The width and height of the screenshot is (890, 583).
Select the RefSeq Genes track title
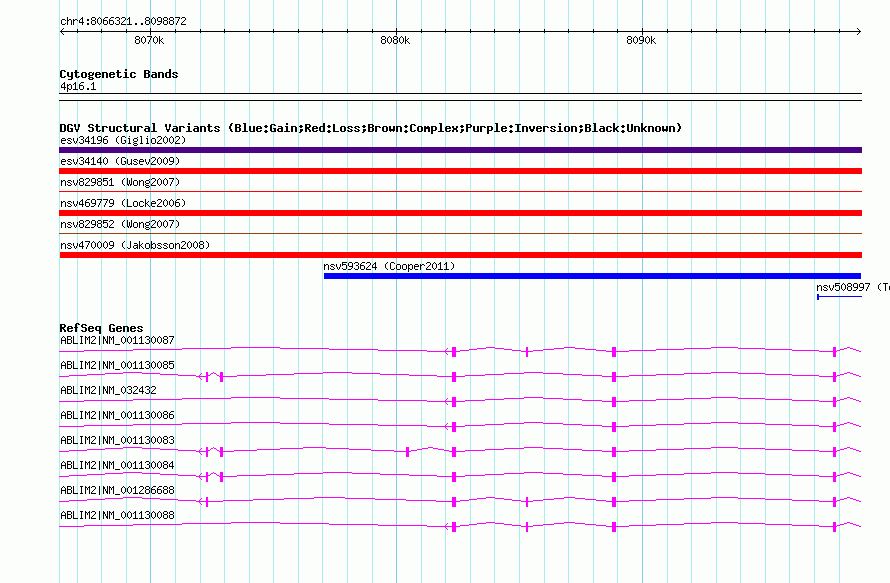tap(101, 328)
